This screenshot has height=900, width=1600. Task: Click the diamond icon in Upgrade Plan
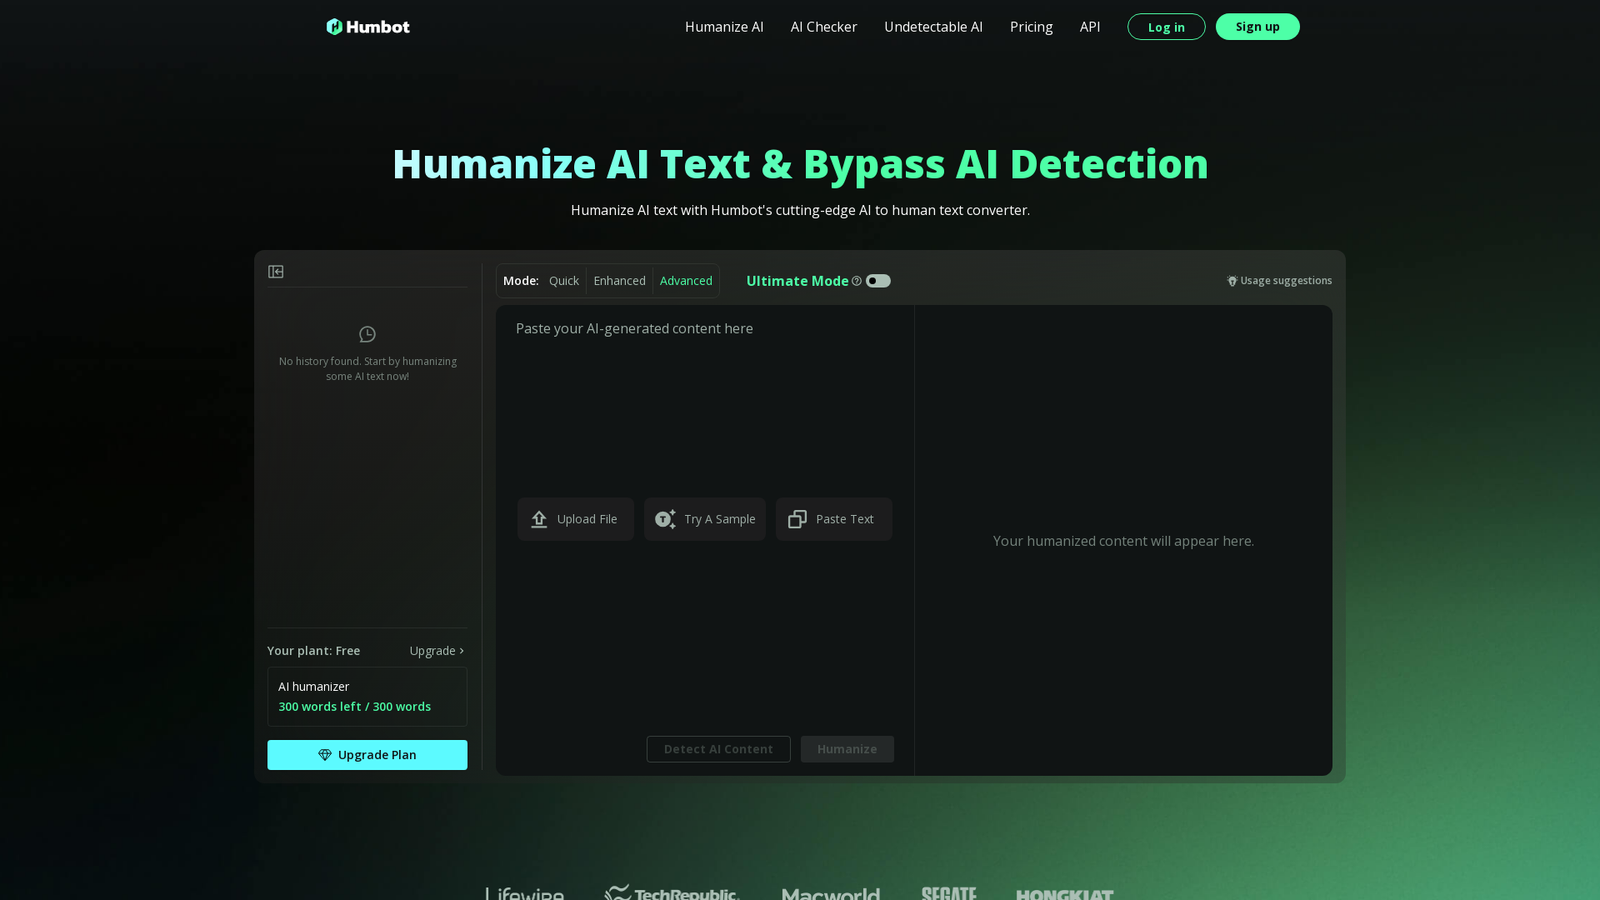tap(325, 755)
